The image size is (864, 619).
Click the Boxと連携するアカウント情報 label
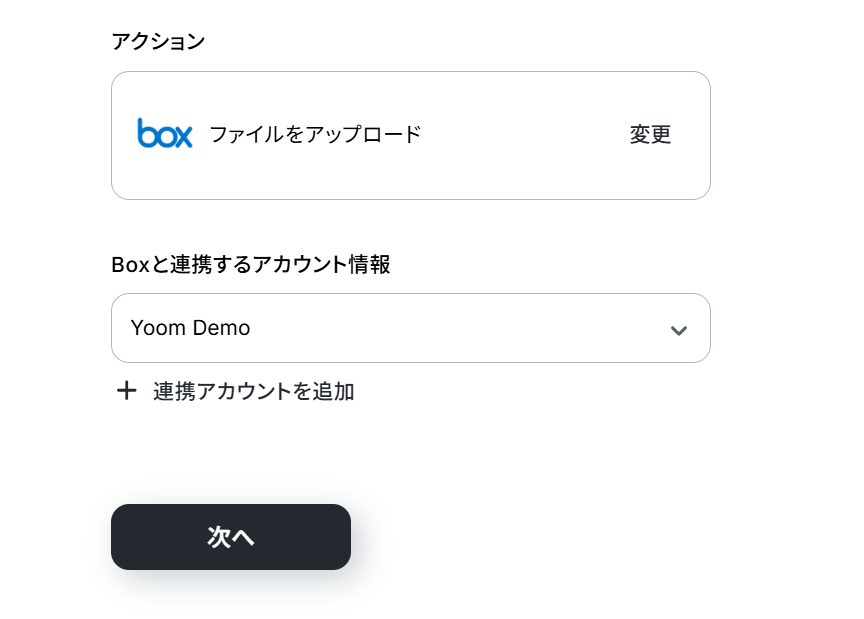pyautogui.click(x=250, y=264)
